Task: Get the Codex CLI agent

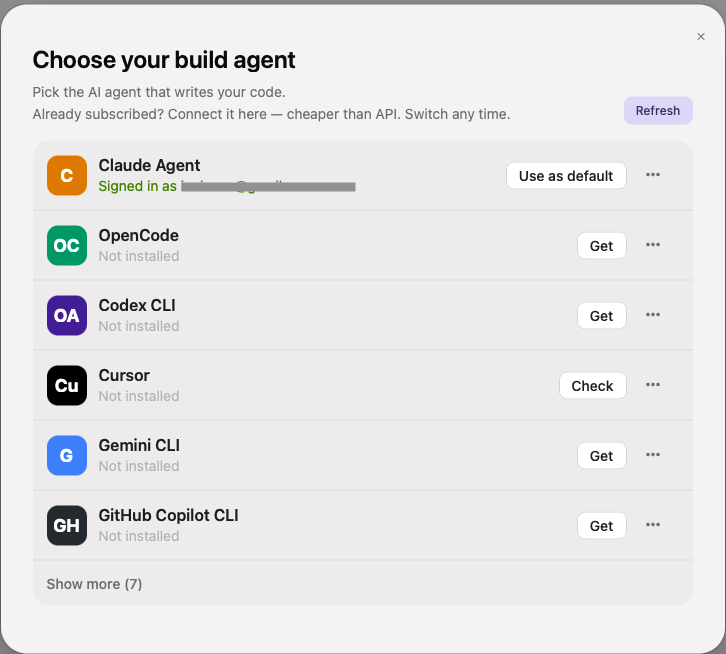Action: [x=601, y=315]
